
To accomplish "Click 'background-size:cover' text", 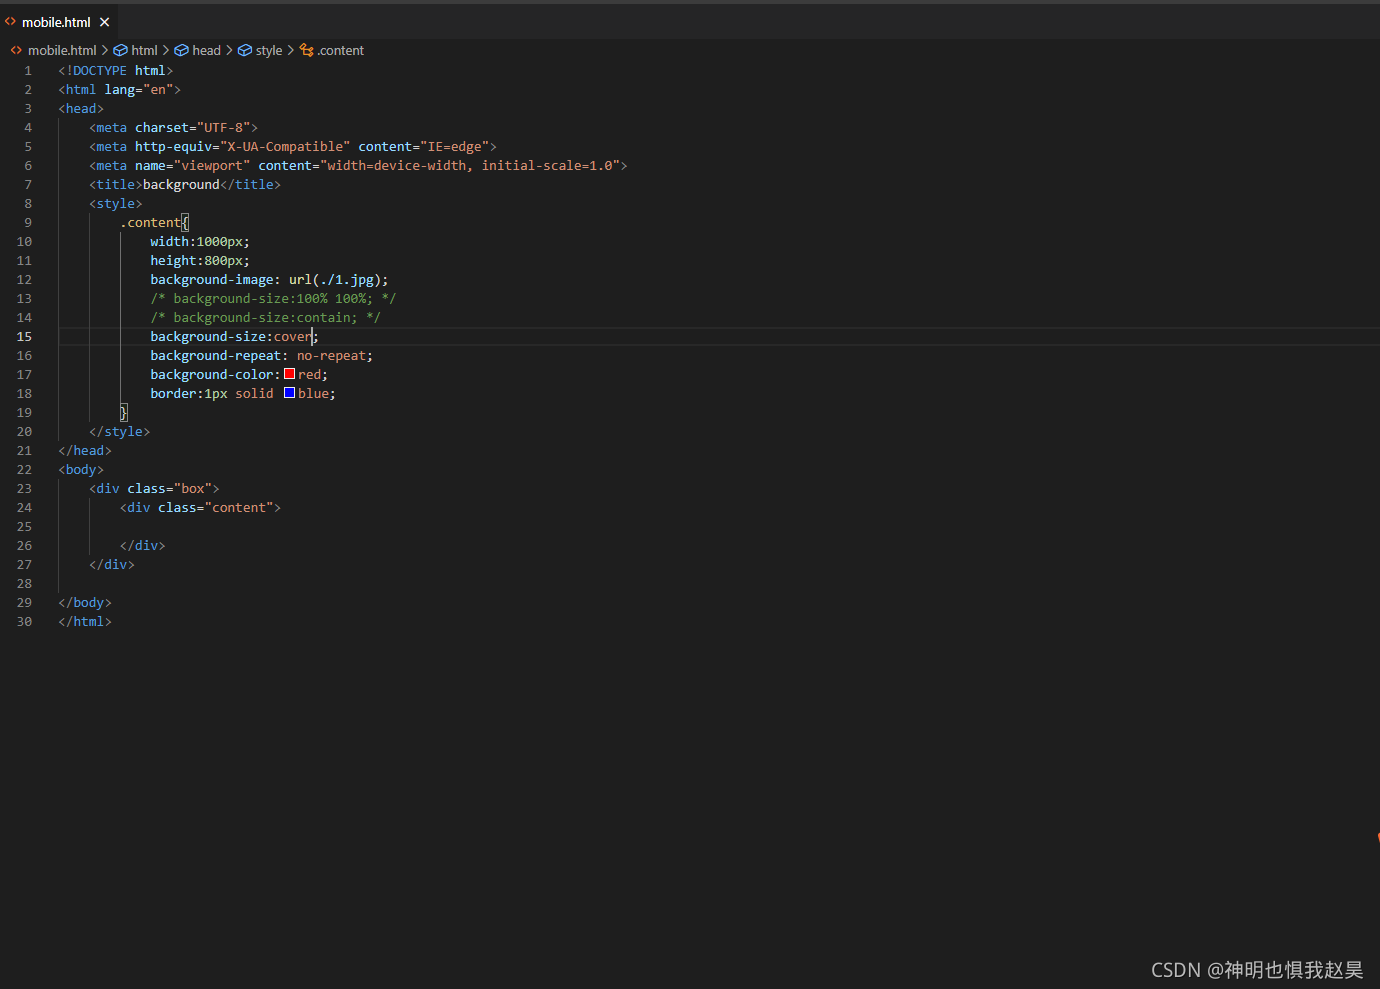I will [231, 337].
